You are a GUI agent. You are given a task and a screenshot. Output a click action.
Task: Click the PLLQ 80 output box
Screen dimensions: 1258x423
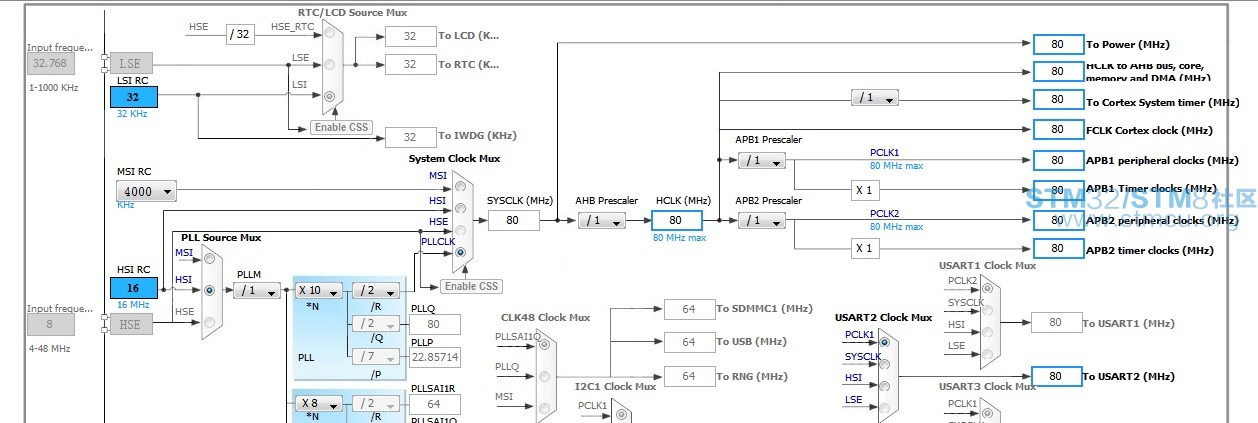pos(435,324)
